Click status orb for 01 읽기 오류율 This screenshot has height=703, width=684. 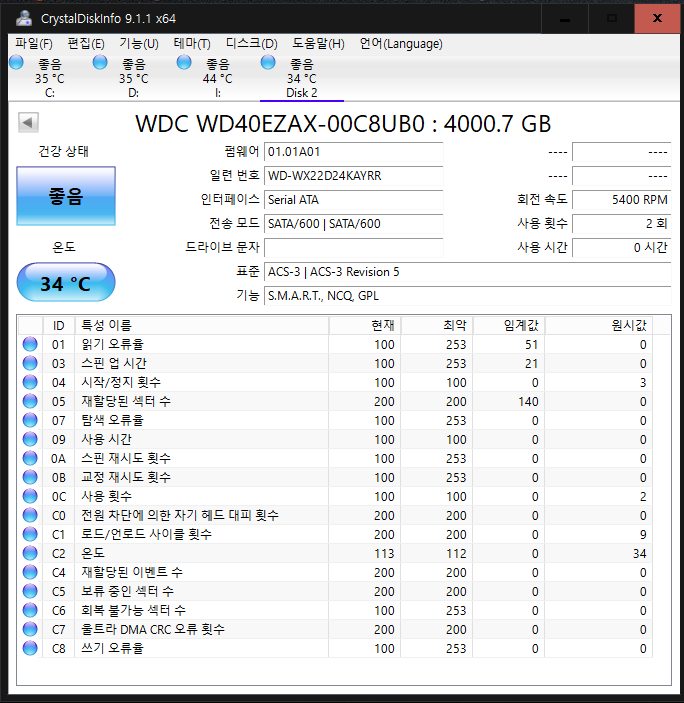pyautogui.click(x=30, y=344)
